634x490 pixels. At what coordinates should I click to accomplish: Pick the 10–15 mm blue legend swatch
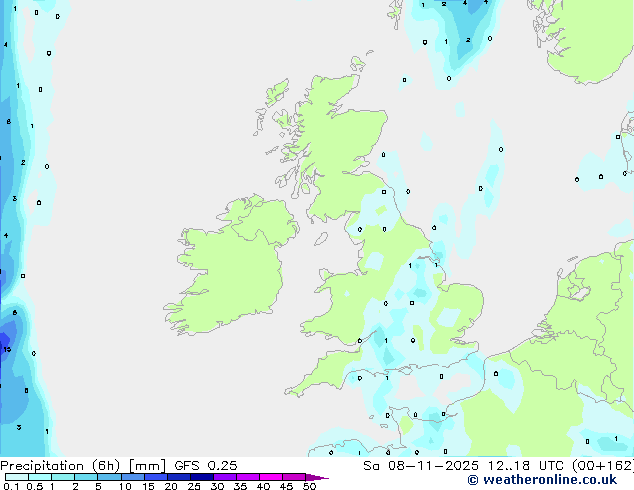pyautogui.click(x=132, y=477)
